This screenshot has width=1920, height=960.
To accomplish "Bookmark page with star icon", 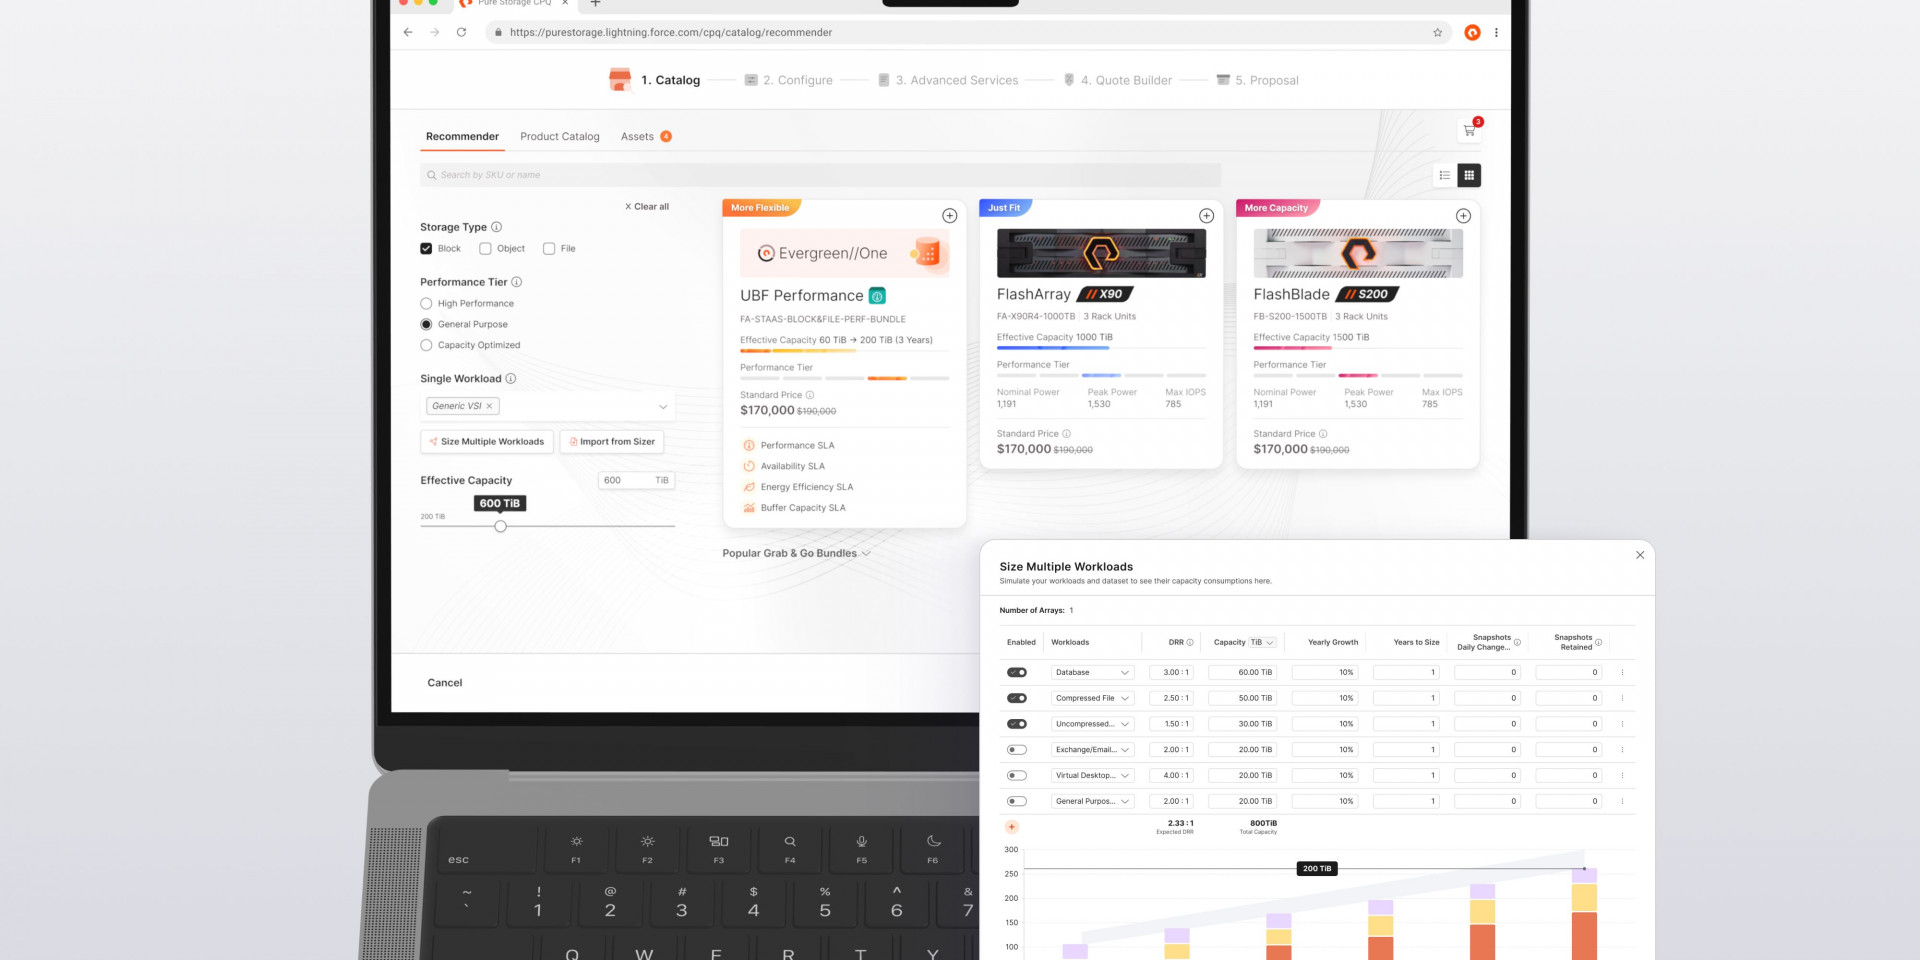I will 1438,33.
